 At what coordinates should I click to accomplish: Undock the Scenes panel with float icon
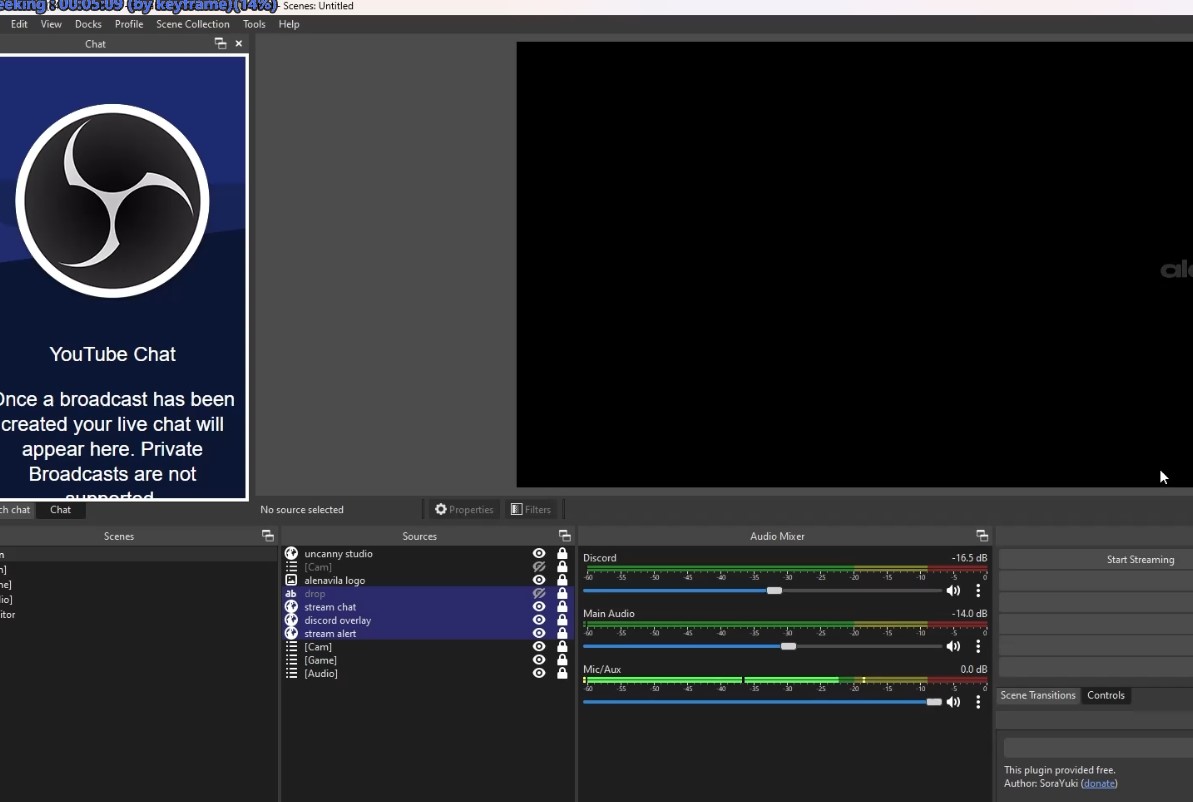[x=267, y=536]
